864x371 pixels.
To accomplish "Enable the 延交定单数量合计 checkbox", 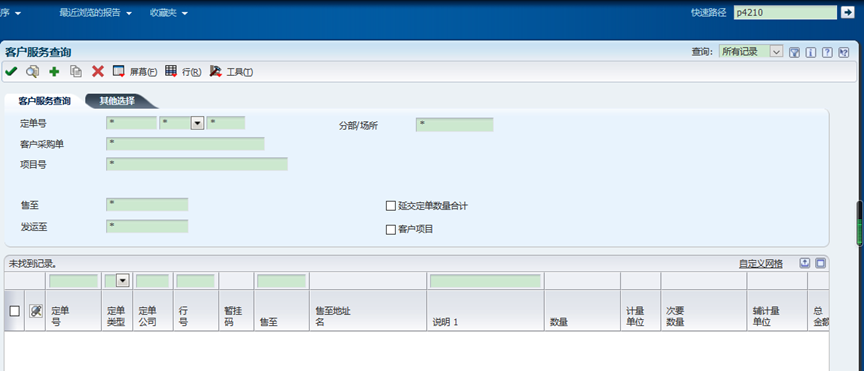I will point(391,206).
